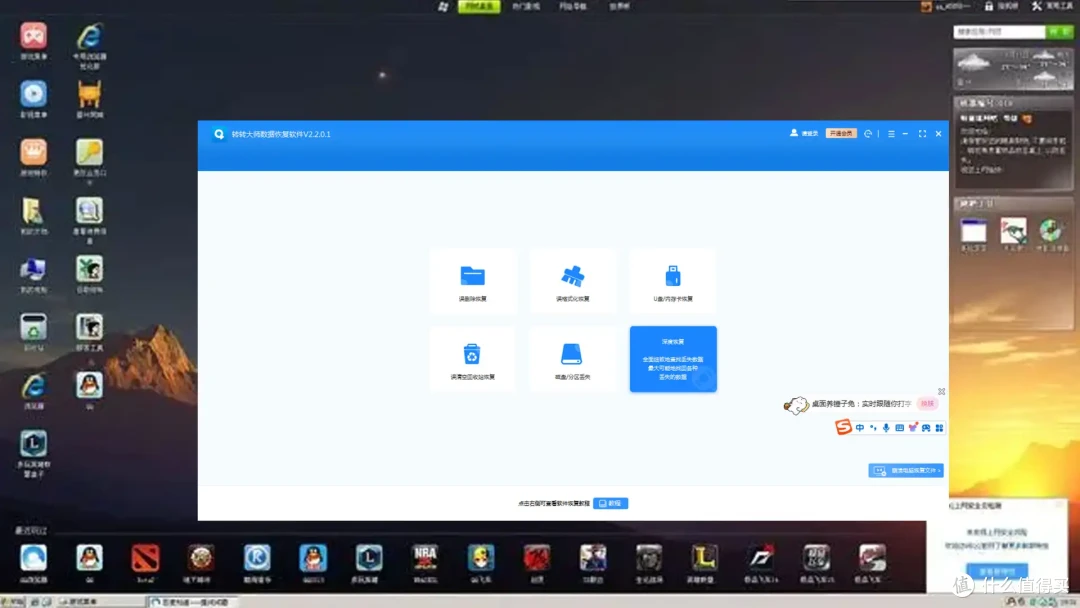Open the format recovery broom tile
This screenshot has width=1080, height=608.
click(572, 282)
